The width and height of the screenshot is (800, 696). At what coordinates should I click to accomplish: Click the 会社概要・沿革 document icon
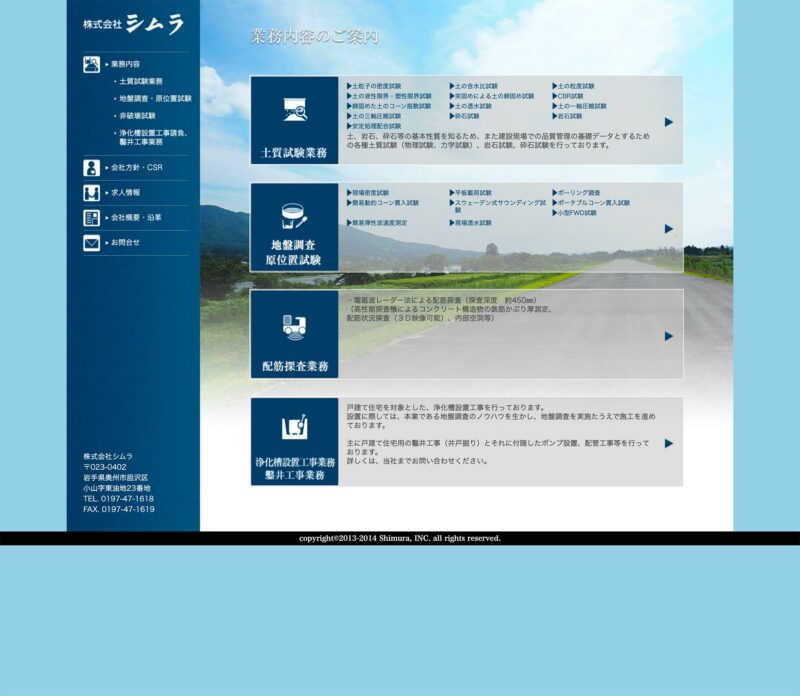[x=92, y=218]
